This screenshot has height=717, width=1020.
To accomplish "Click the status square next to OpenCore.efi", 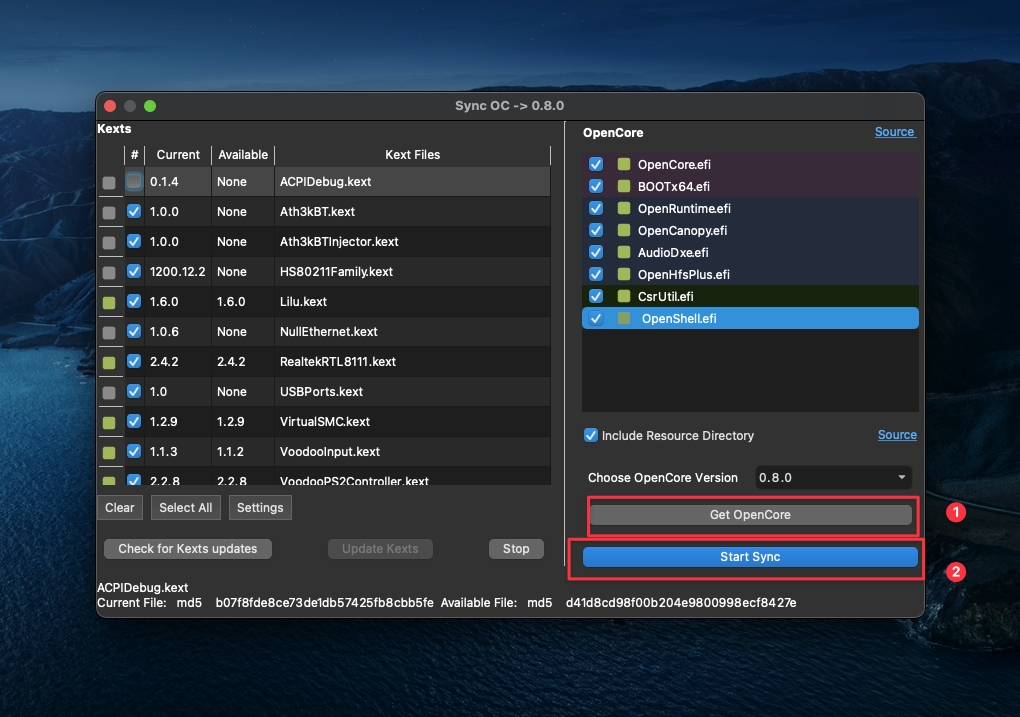I will tap(624, 164).
